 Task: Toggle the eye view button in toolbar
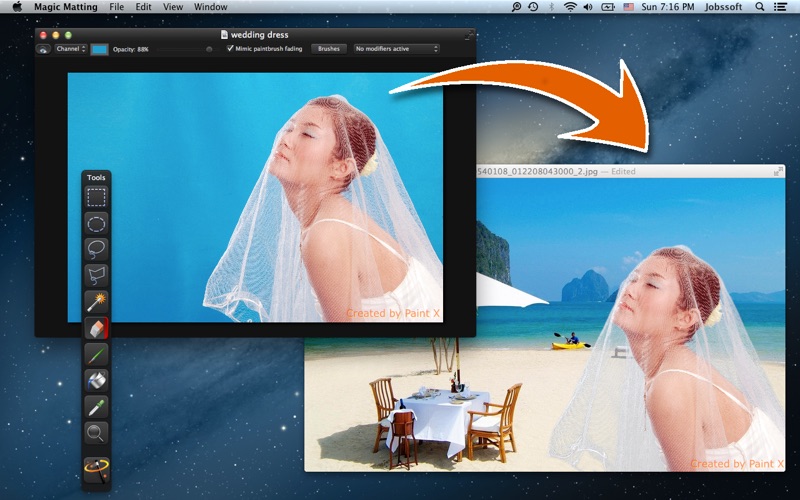click(43, 48)
